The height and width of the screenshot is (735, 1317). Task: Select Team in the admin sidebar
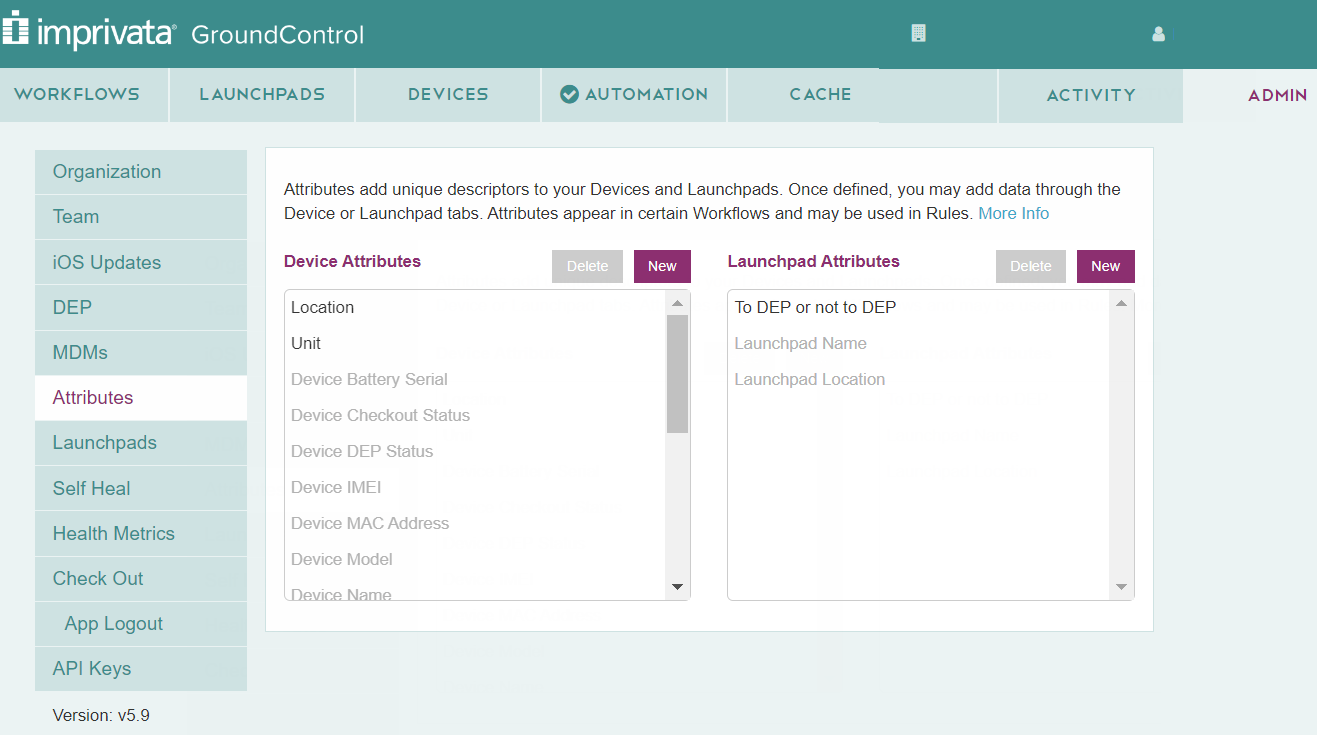141,217
